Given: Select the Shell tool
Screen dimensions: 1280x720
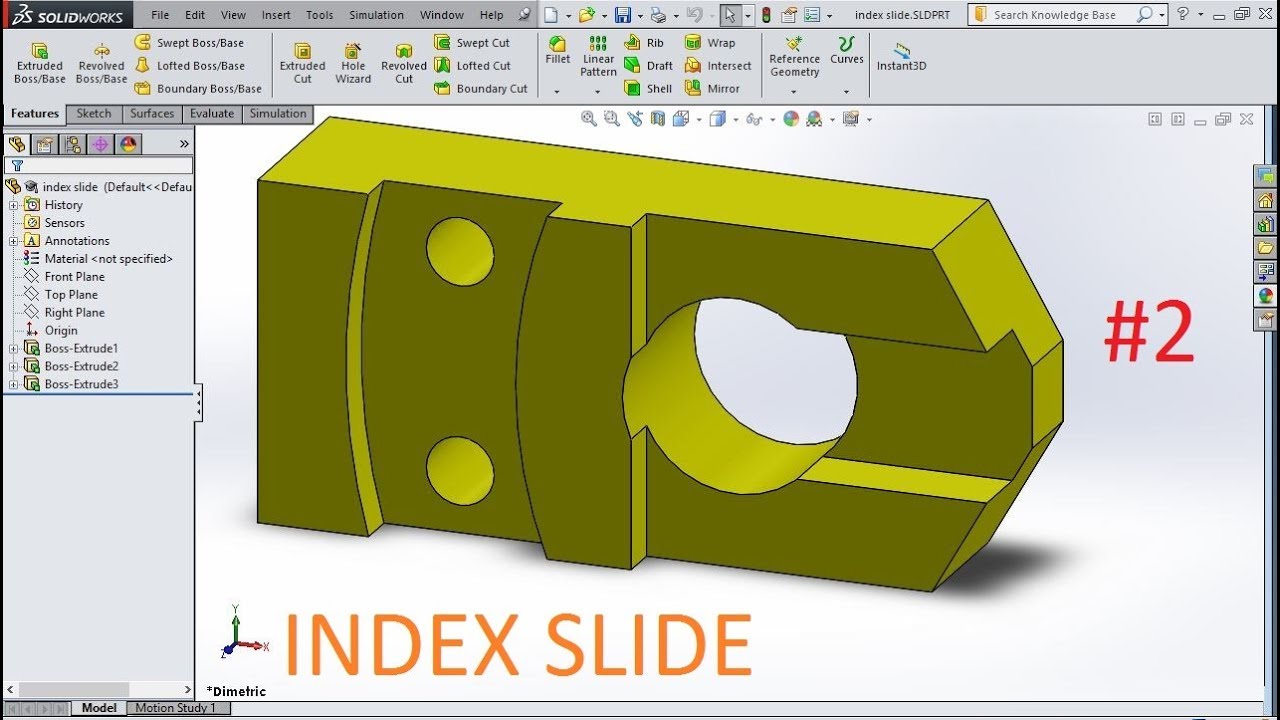Looking at the screenshot, I should 648,89.
